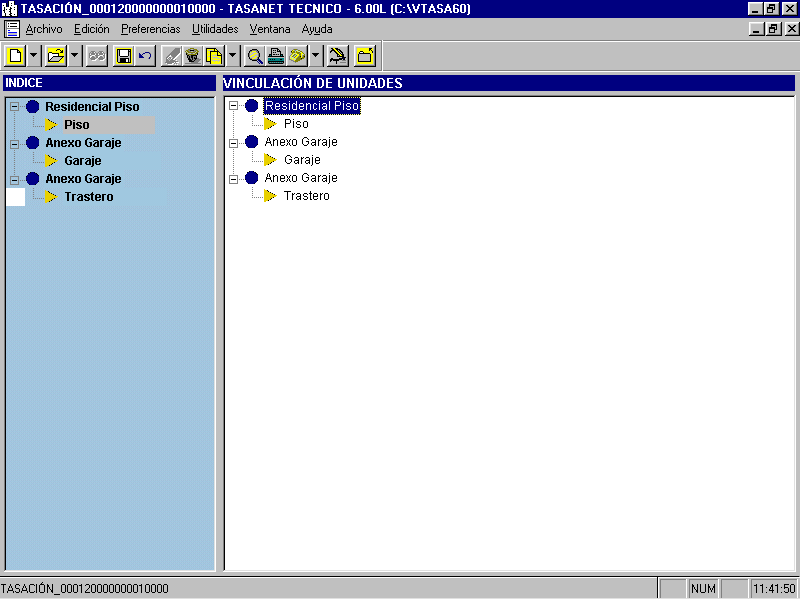Open the Ayuda menu

[317, 29]
